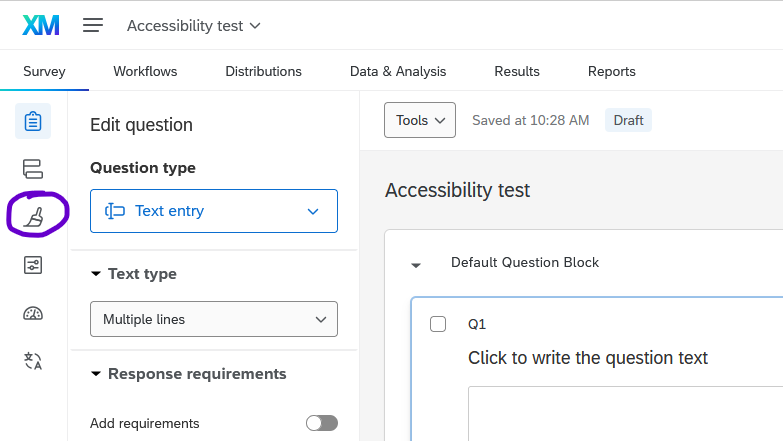
Task: Click the Q1 question label
Action: 477,324
